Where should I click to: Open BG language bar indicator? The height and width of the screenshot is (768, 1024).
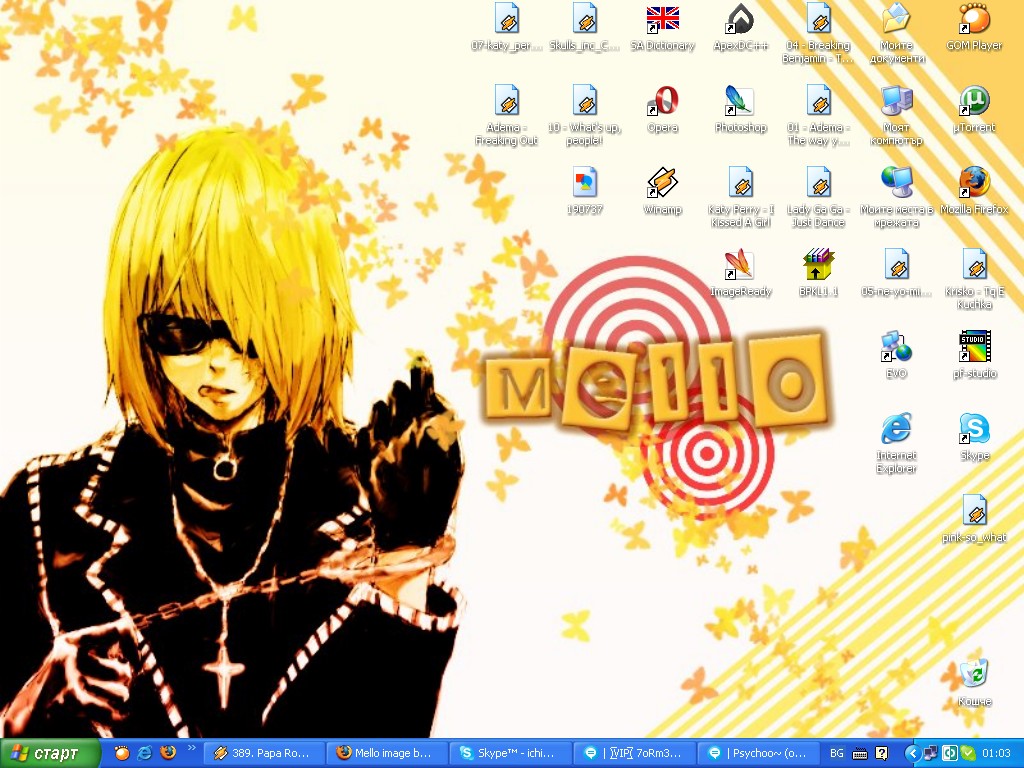coord(837,754)
